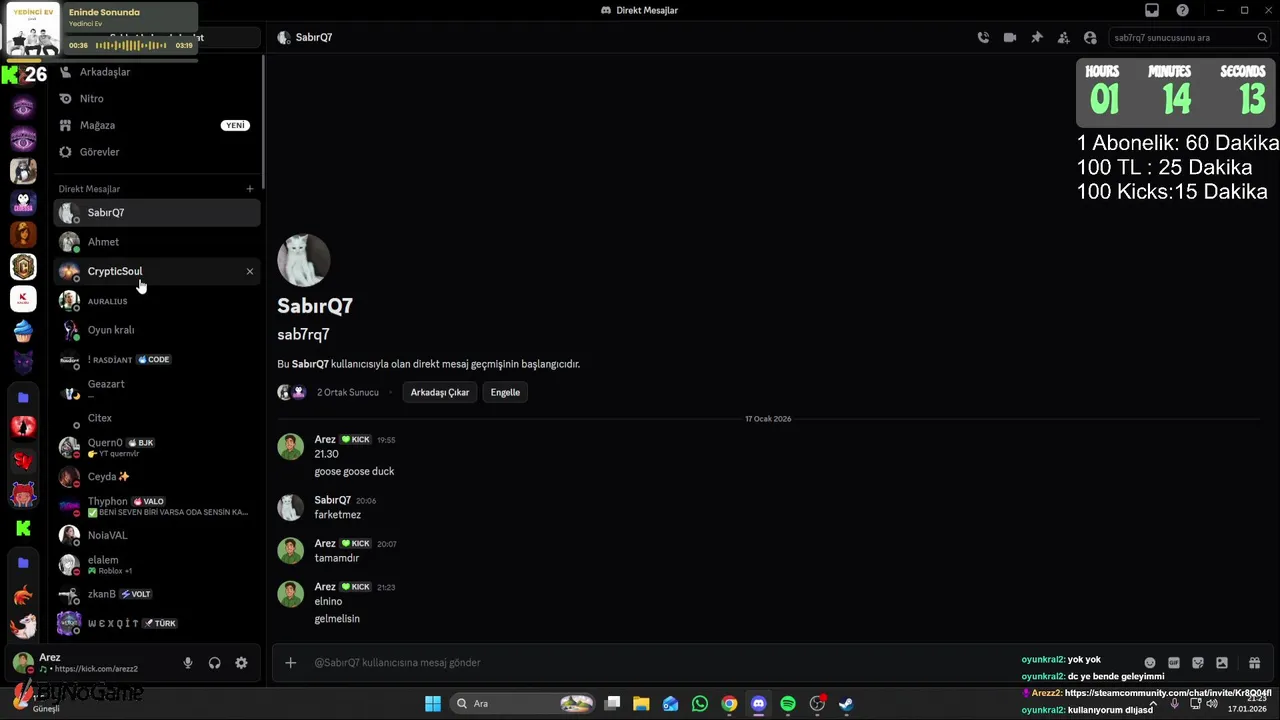Add friends to DM icon

(1063, 37)
